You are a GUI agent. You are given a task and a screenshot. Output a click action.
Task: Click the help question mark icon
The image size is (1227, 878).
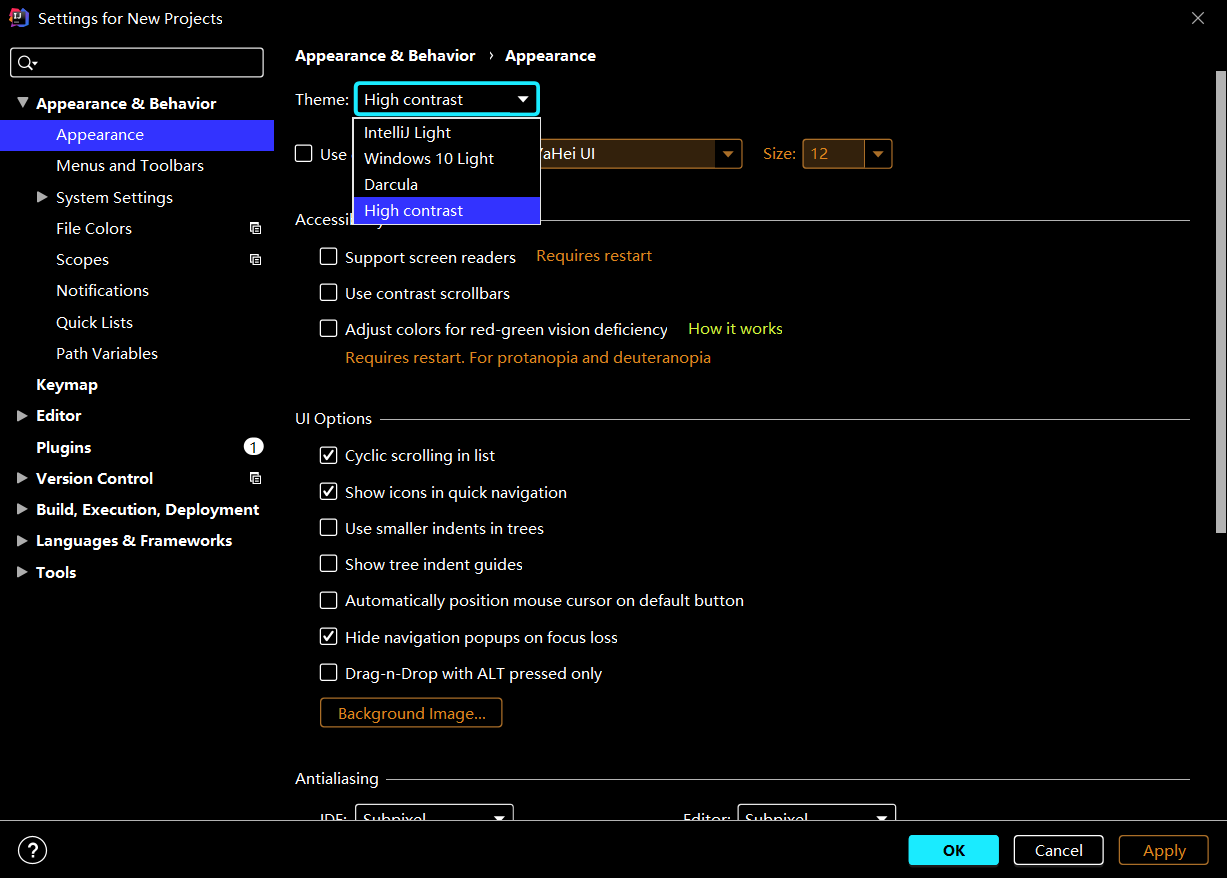point(33,850)
